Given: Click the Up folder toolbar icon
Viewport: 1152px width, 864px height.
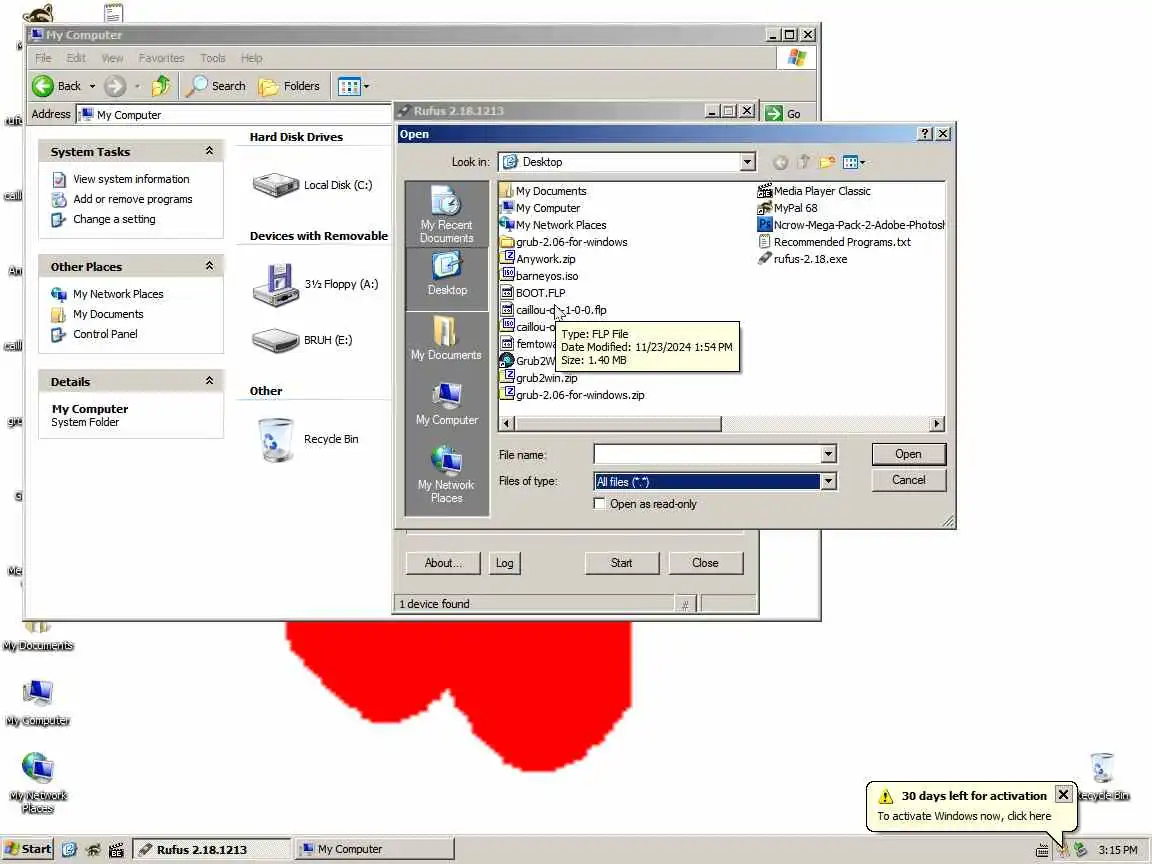Looking at the screenshot, I should [161, 86].
